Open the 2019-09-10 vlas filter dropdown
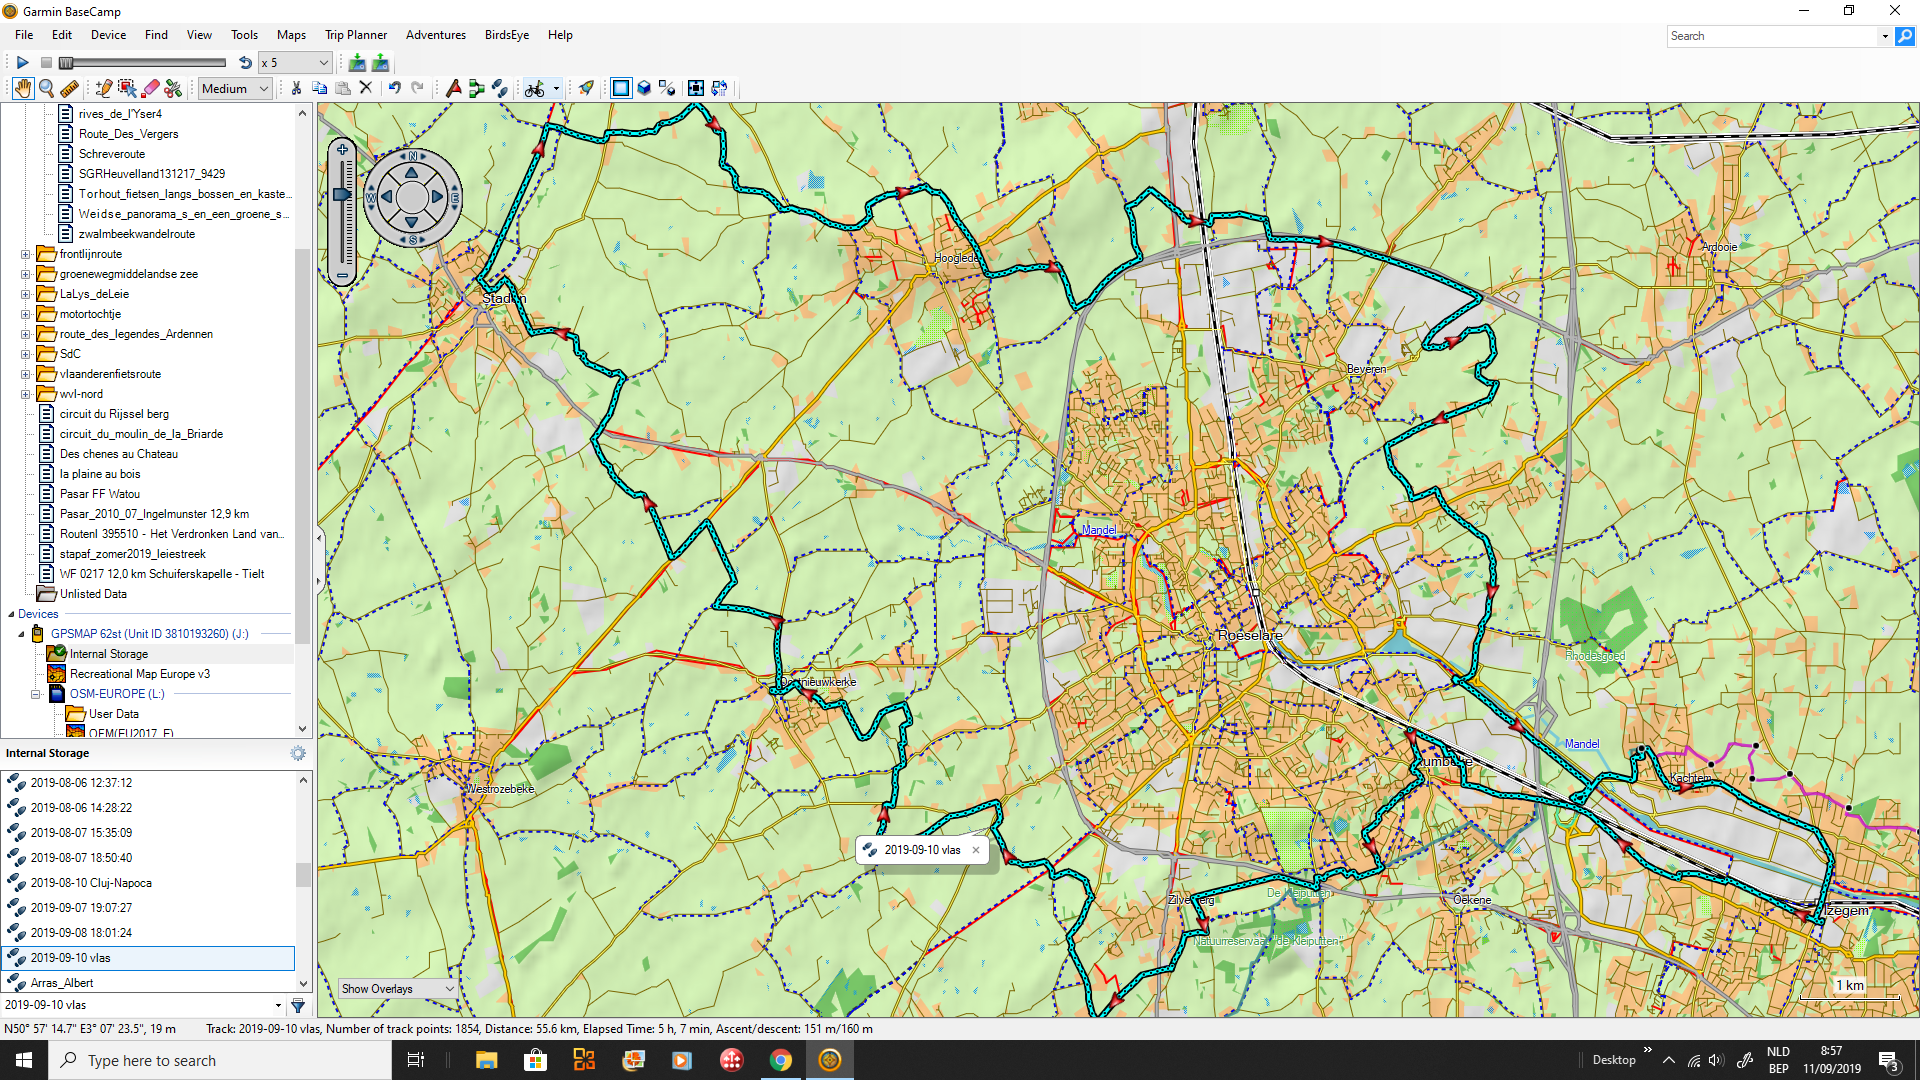Screen dimensions: 1920x1080 point(278,1005)
